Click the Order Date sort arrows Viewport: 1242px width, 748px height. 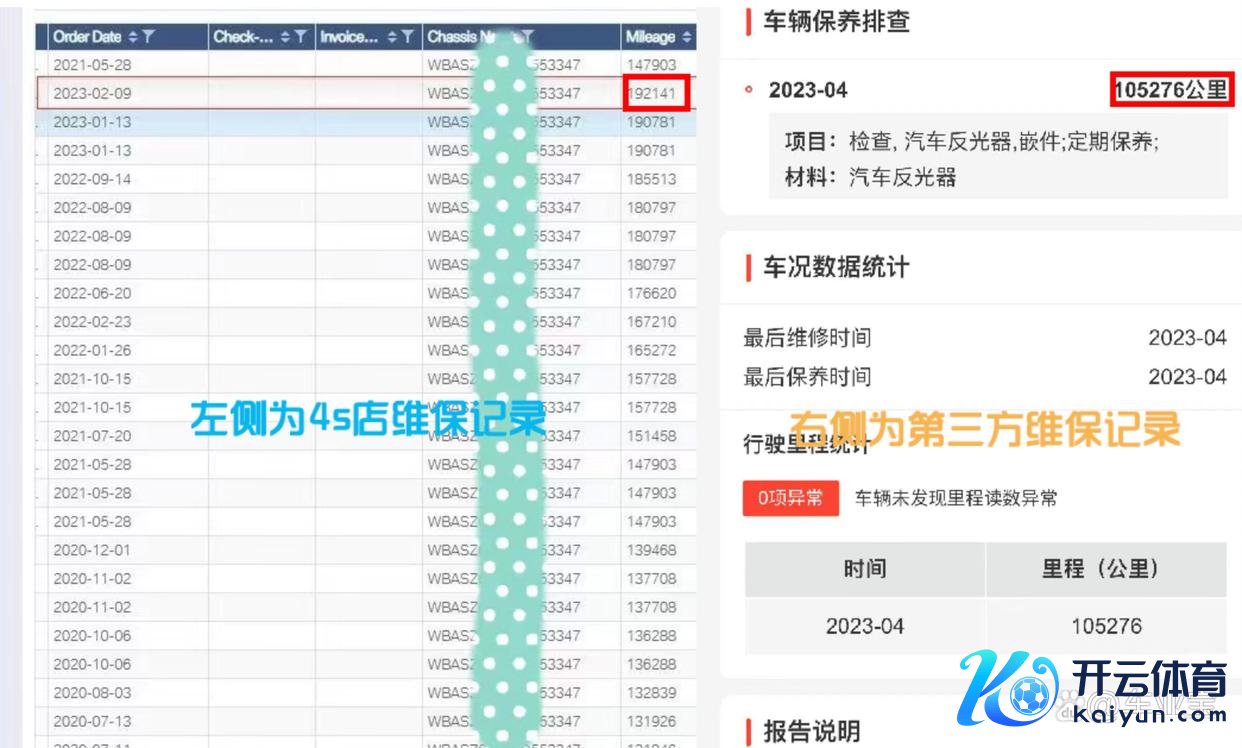[x=133, y=37]
